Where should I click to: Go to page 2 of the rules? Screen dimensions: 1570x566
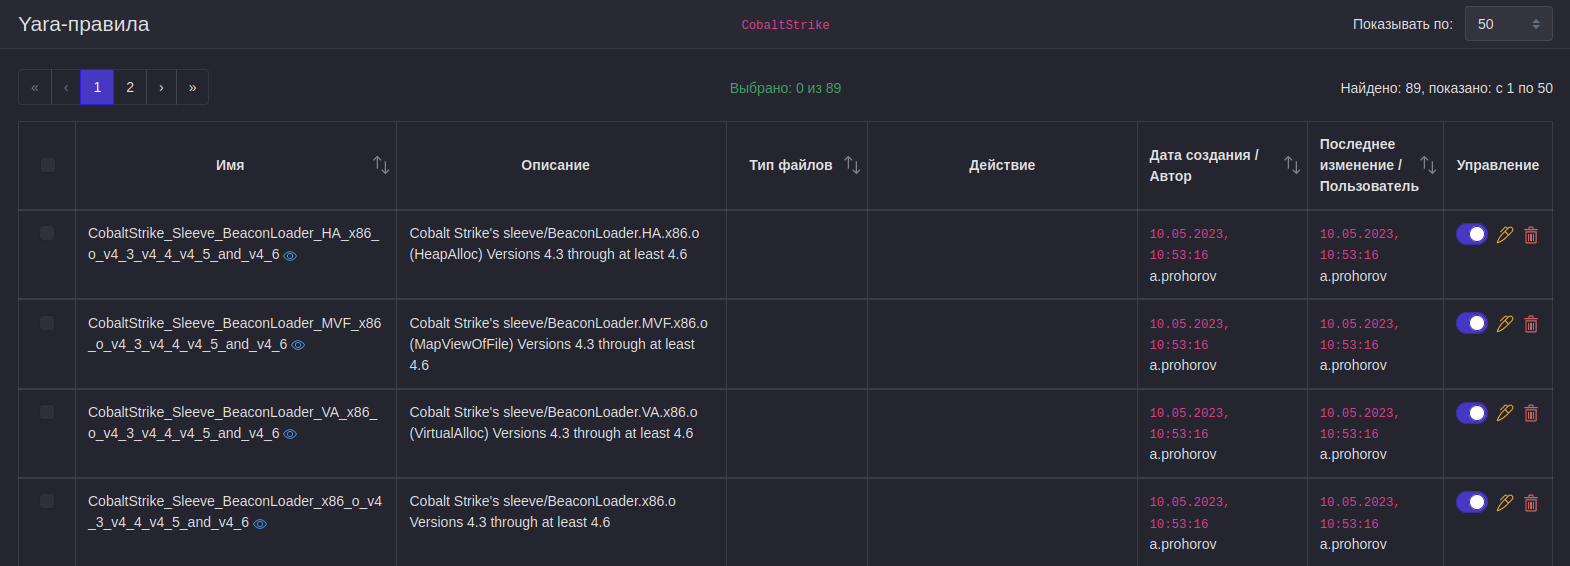130,87
